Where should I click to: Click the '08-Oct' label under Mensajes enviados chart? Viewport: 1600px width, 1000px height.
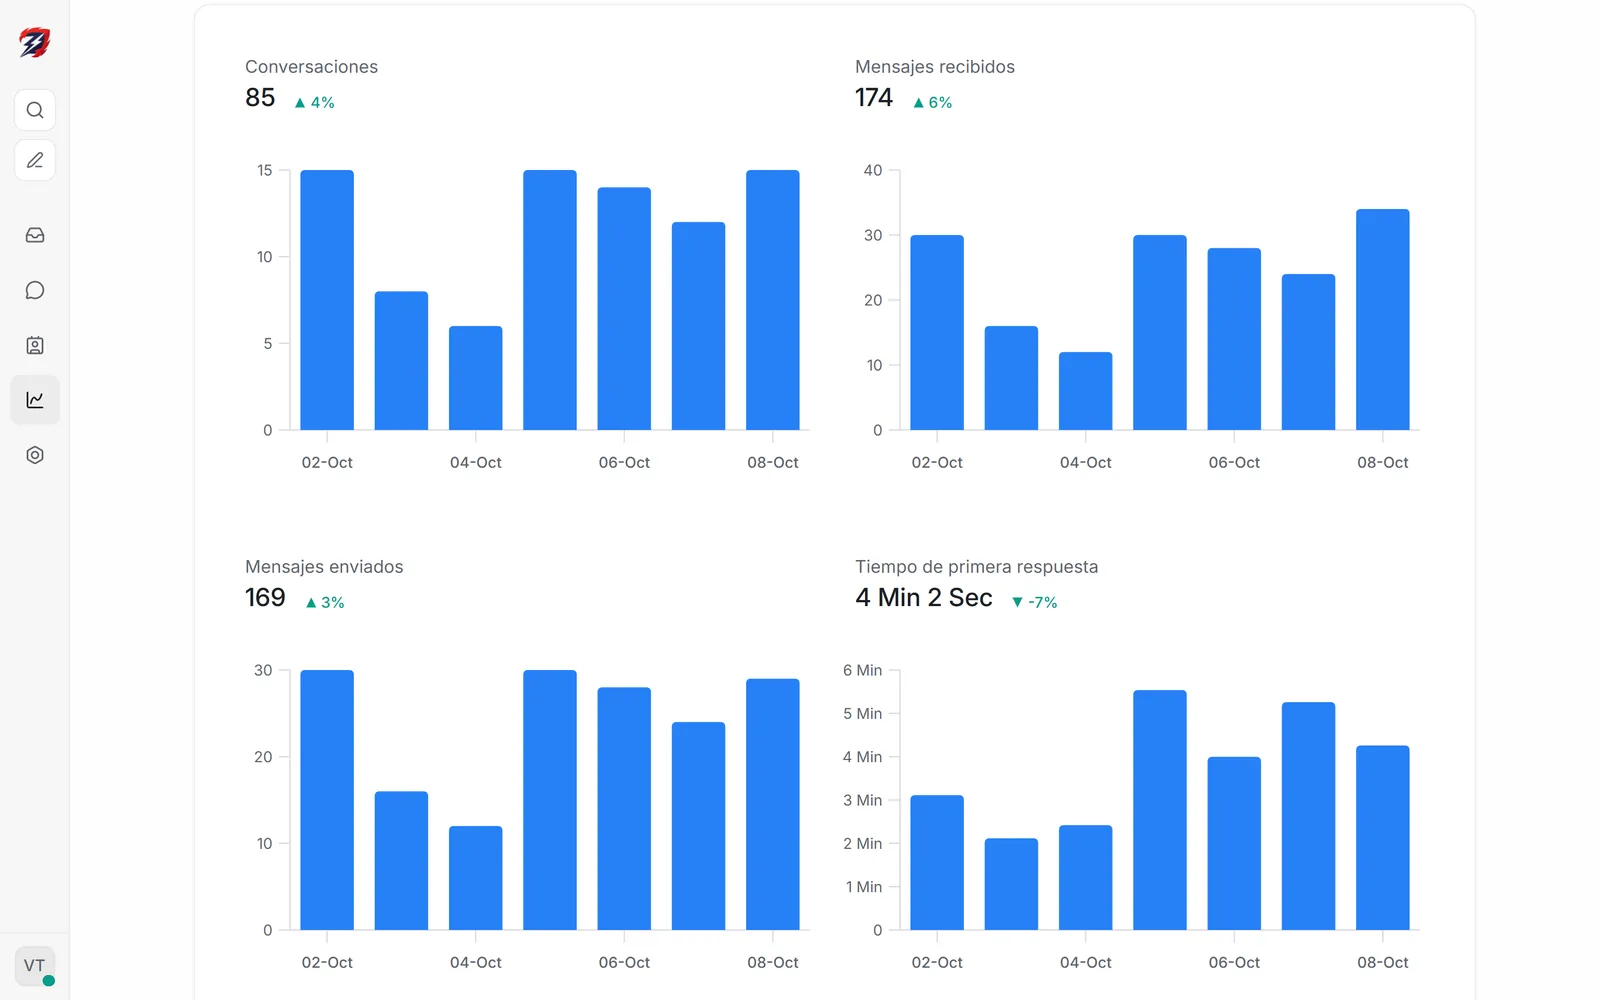pos(773,962)
